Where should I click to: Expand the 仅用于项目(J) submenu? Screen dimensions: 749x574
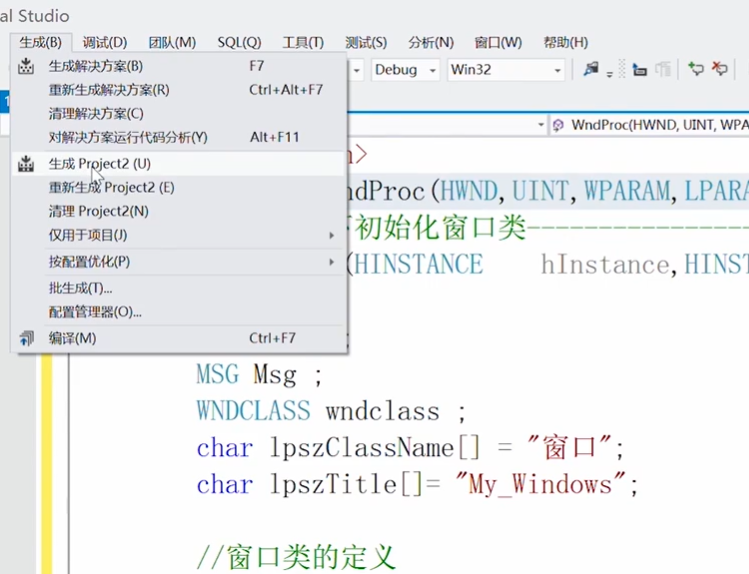179,235
